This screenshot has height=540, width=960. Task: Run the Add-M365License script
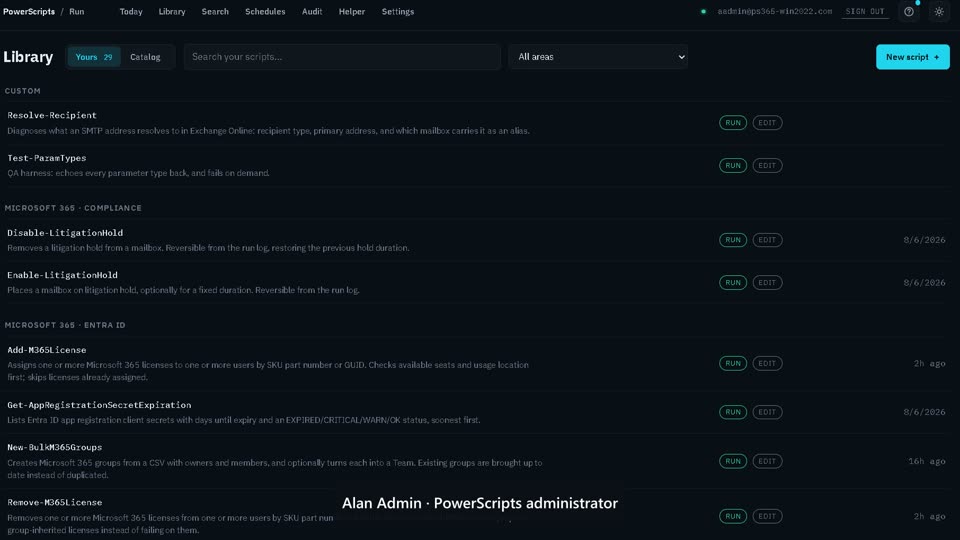coord(733,364)
